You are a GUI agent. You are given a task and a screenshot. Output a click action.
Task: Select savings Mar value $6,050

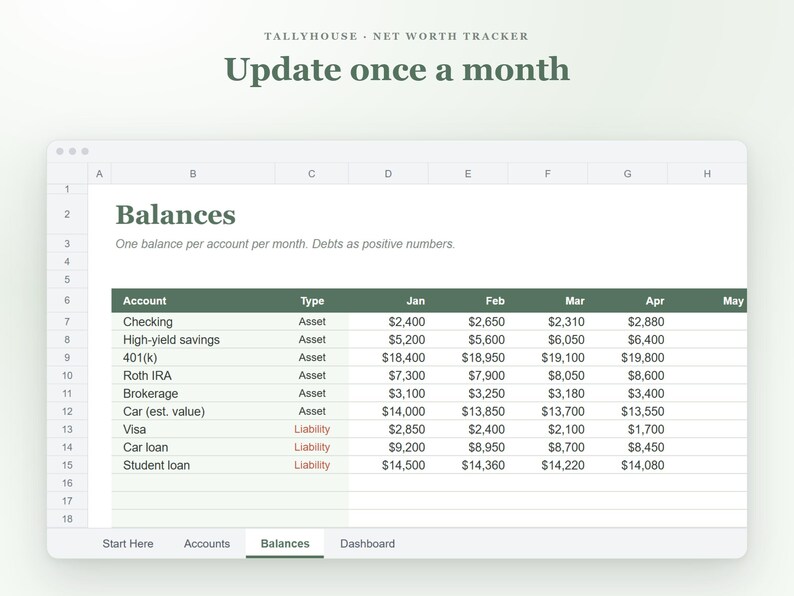coord(548,340)
